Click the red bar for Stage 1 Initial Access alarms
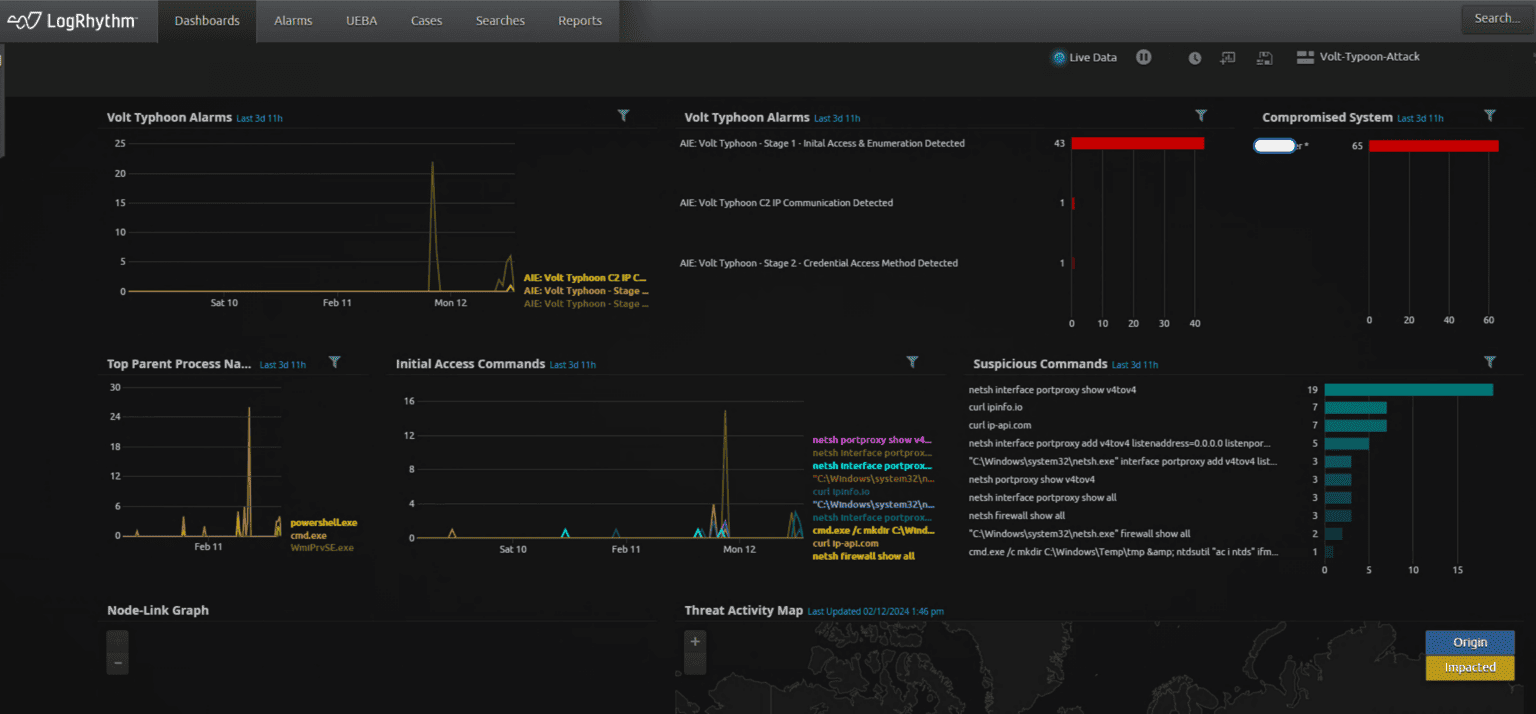1536x714 pixels. pos(1136,143)
